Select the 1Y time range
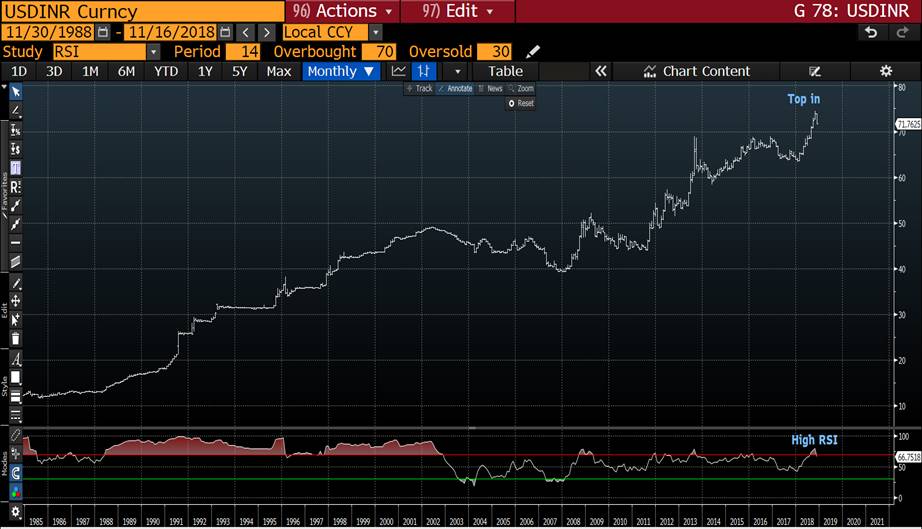Image resolution: width=922 pixels, height=529 pixels. coord(205,71)
